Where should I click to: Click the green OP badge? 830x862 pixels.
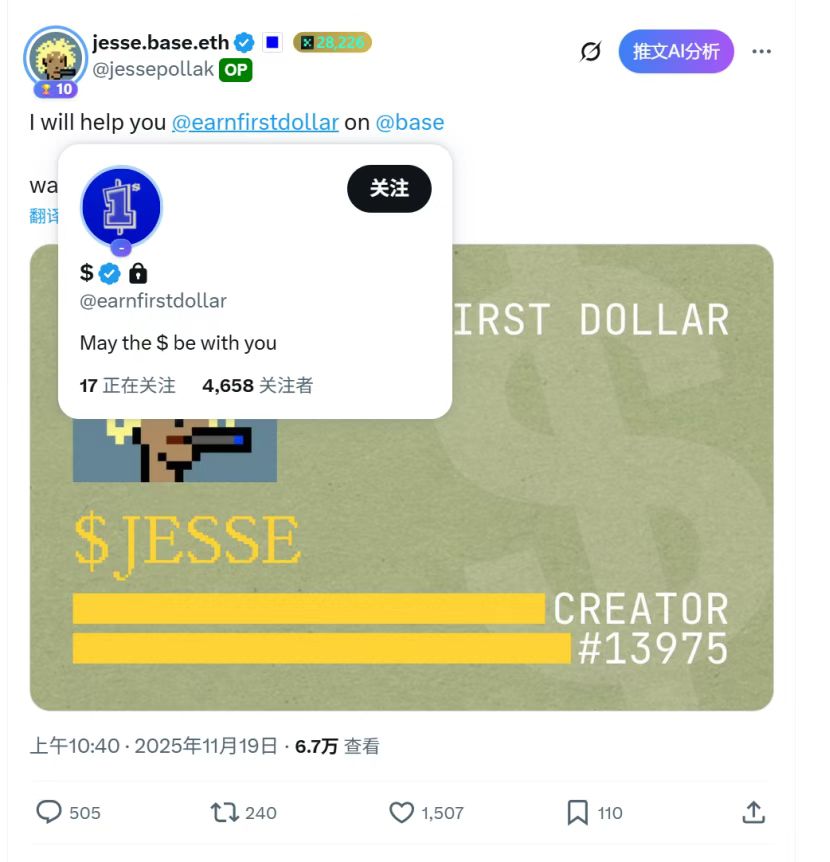pos(236,70)
